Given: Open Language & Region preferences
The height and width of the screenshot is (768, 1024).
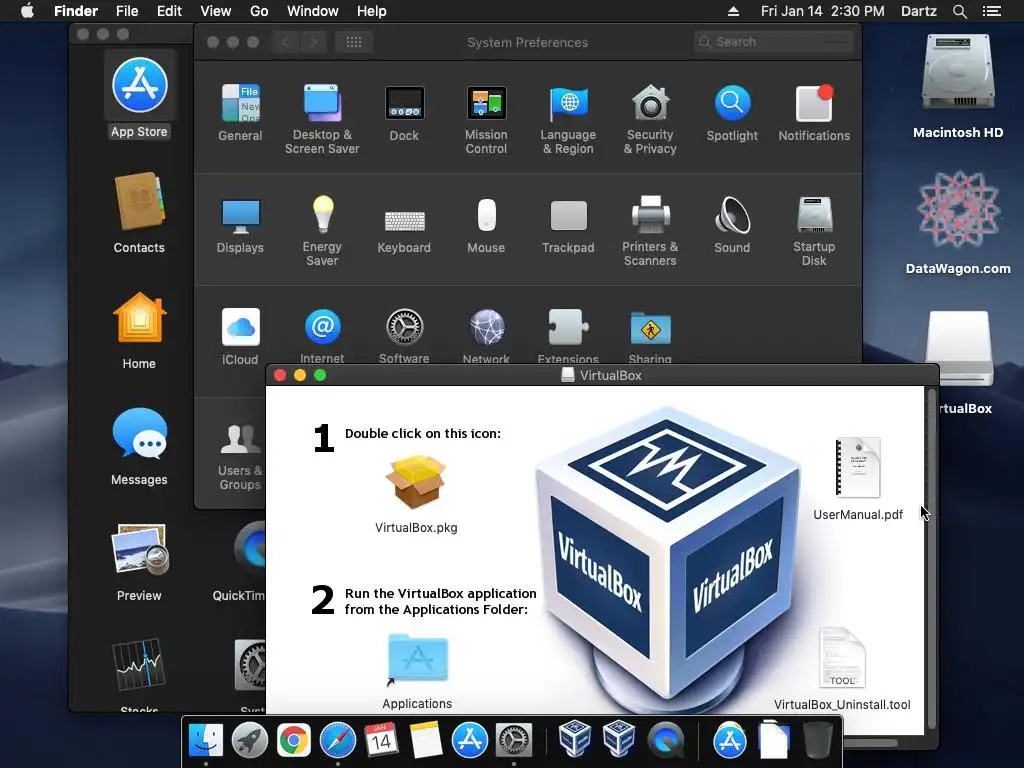Looking at the screenshot, I should (x=568, y=120).
